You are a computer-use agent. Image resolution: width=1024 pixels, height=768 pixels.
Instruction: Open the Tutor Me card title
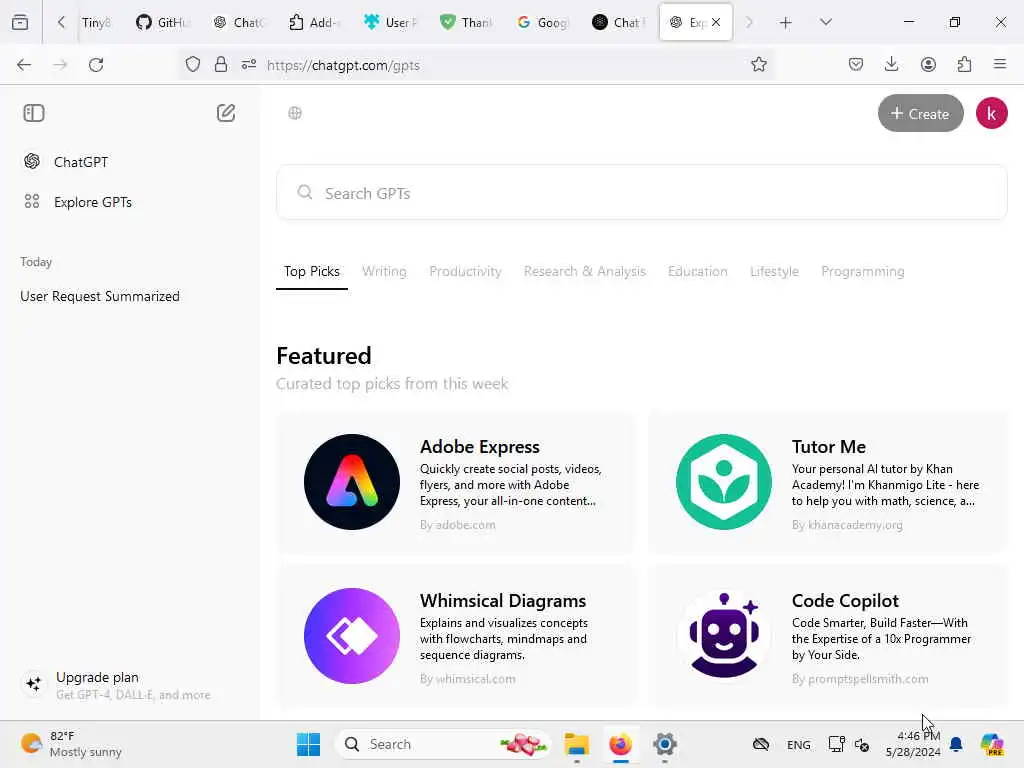[x=829, y=447]
